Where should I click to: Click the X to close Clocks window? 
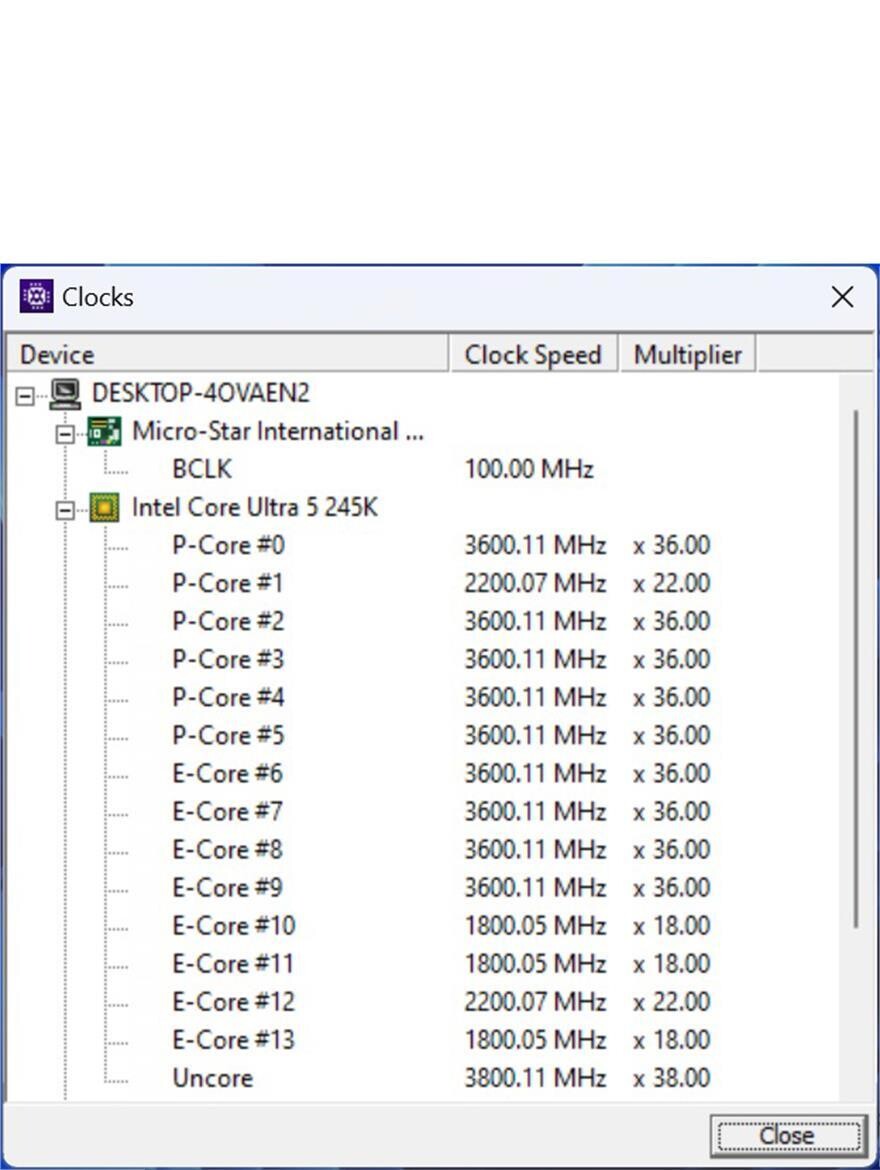[x=842, y=297]
